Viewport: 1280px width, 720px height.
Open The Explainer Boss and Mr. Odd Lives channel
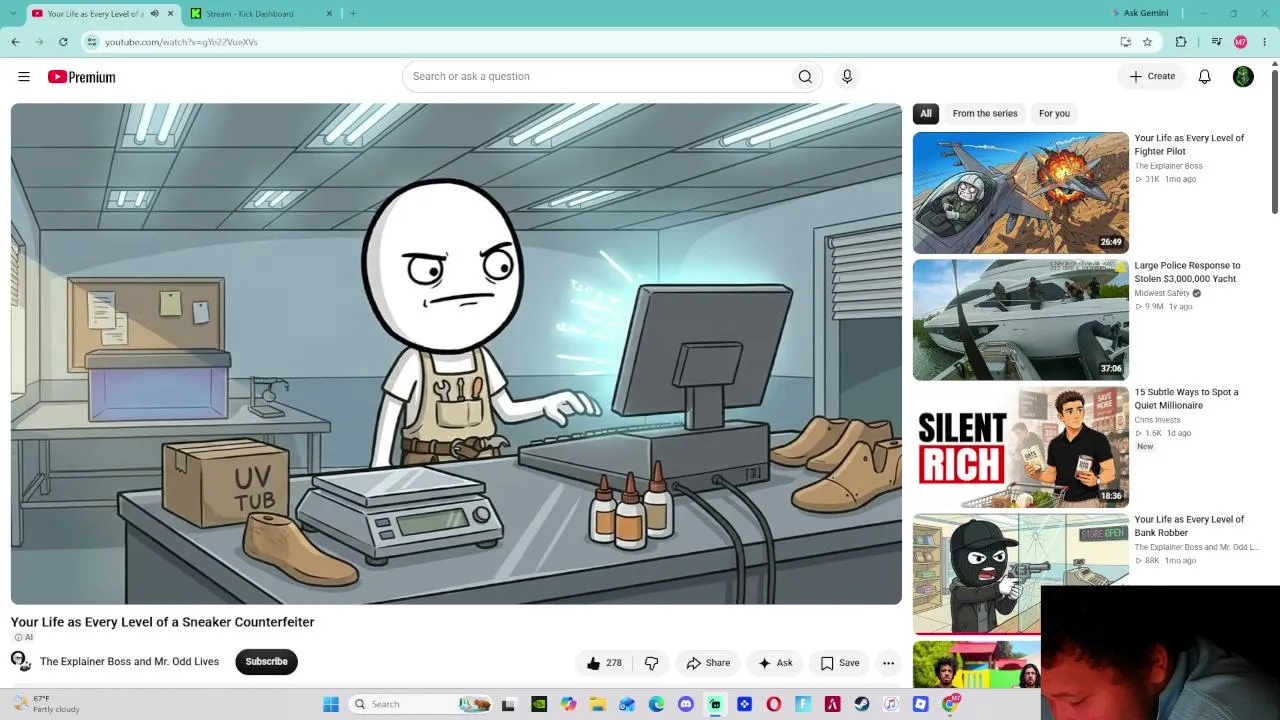[x=129, y=662]
